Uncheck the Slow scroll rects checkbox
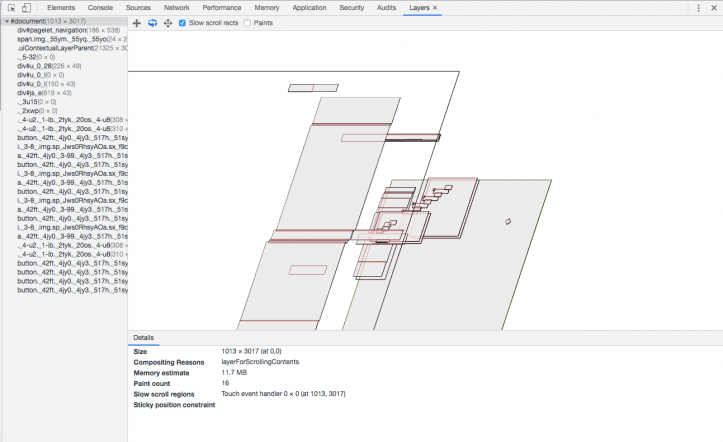Screen dimensions: 723x442 coord(182,23)
